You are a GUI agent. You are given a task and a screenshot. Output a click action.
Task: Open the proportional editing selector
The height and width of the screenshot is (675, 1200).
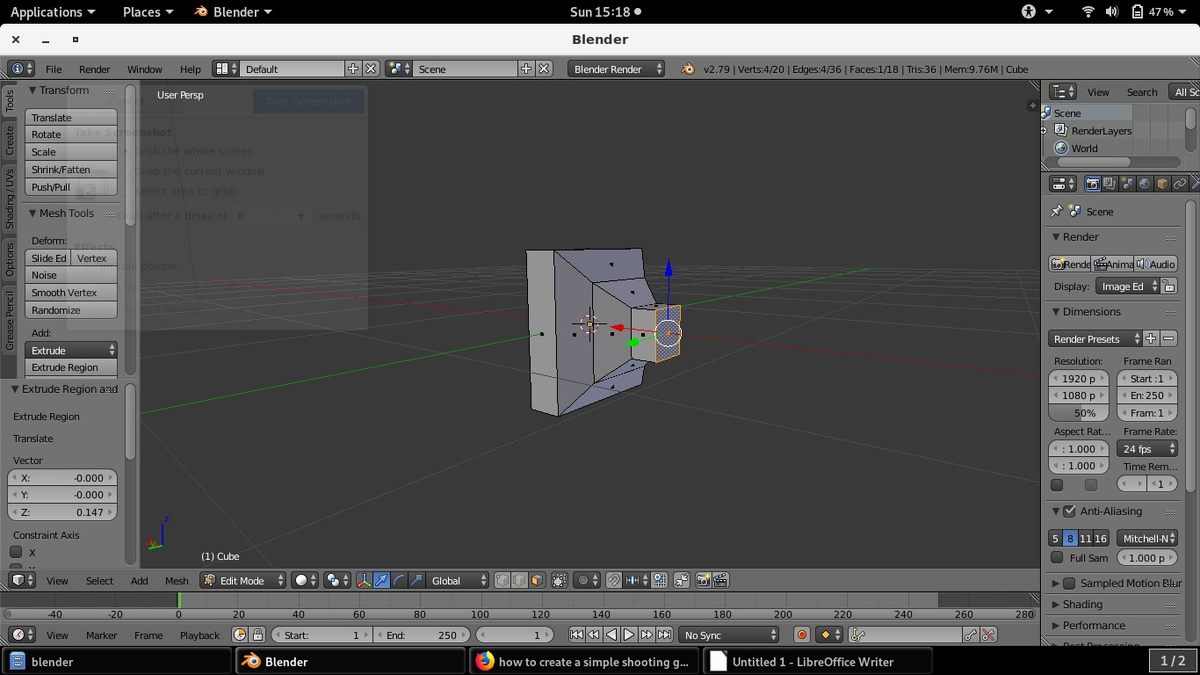[586, 580]
